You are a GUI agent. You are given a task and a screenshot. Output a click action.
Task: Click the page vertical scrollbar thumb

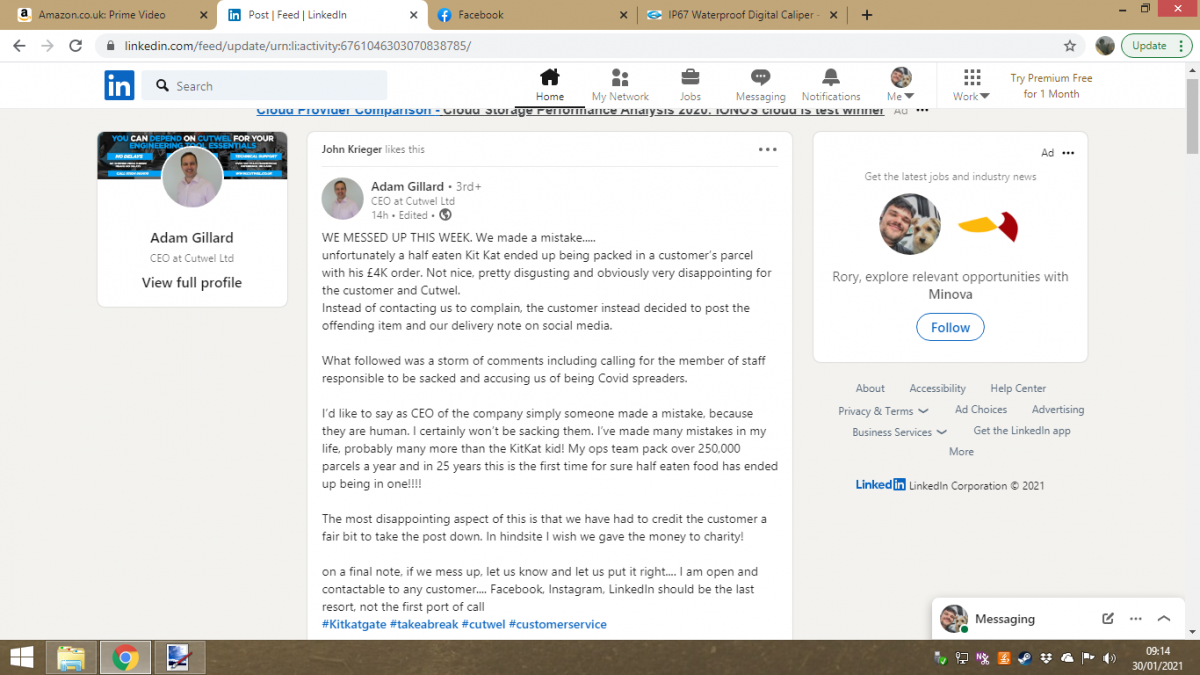1192,115
